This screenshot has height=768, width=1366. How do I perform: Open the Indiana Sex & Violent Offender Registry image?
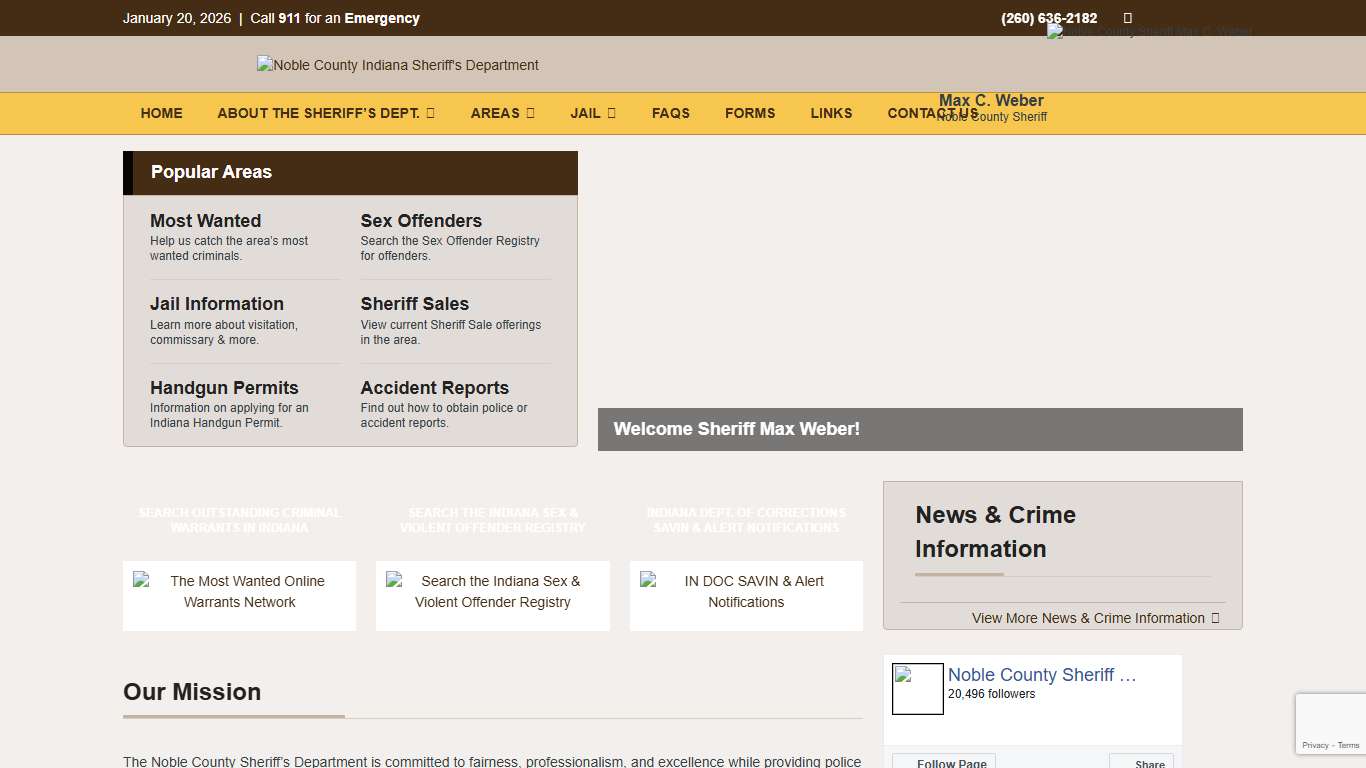(492, 592)
